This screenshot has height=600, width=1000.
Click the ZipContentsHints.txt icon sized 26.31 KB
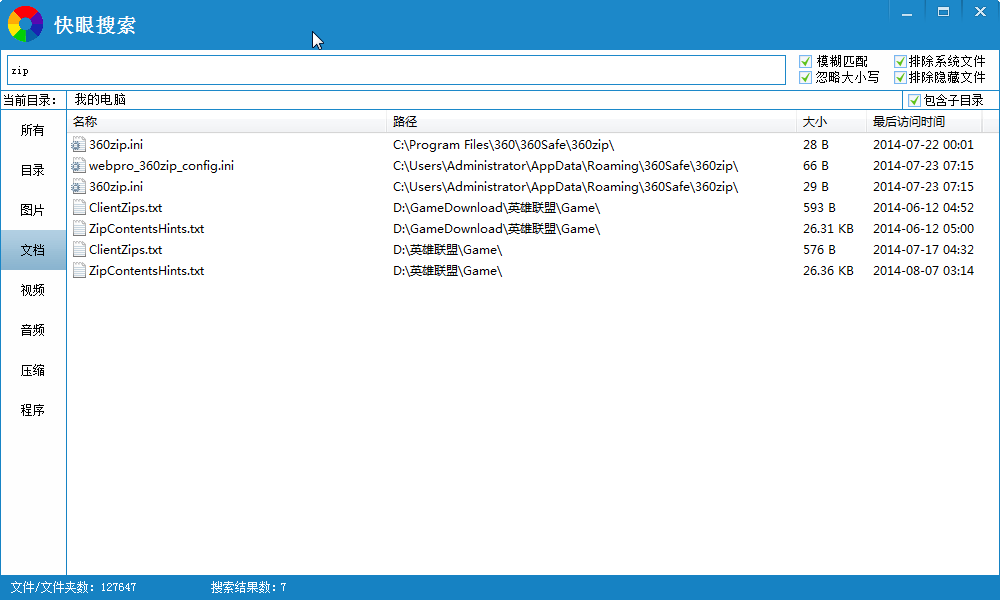[x=79, y=229]
